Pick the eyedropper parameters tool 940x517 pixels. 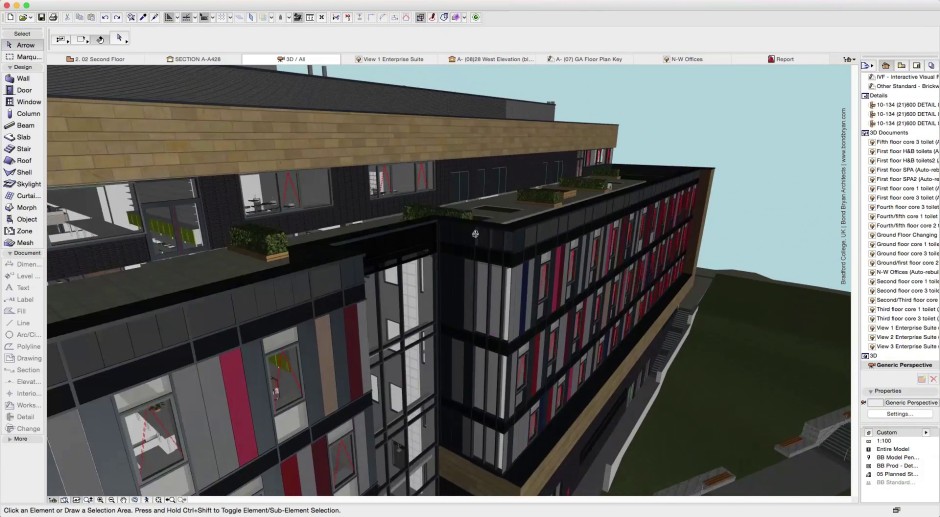point(143,17)
